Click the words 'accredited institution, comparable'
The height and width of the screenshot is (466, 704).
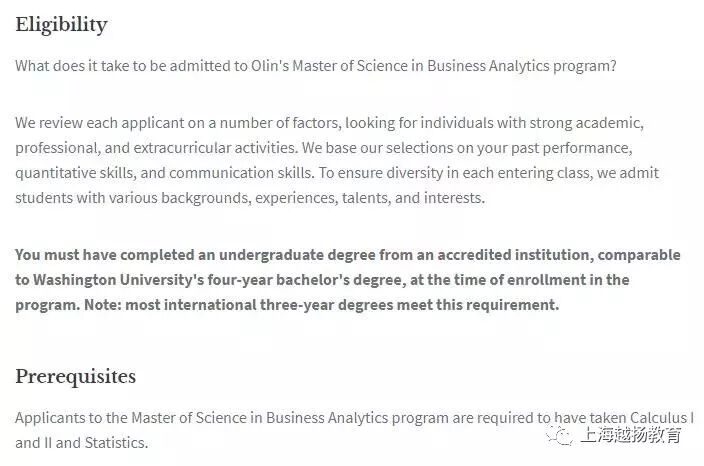tap(559, 255)
